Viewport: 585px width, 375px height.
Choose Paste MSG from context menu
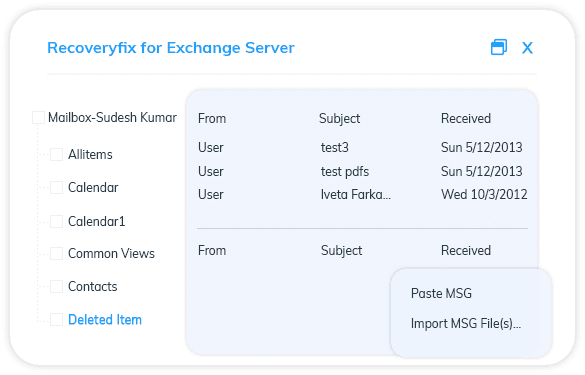pyautogui.click(x=441, y=293)
